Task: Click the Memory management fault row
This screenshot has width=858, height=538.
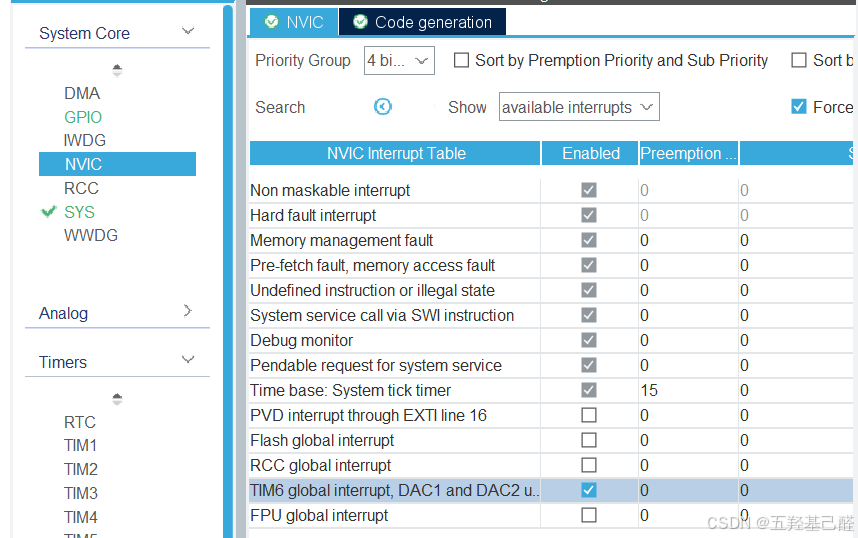Action: 551,240
